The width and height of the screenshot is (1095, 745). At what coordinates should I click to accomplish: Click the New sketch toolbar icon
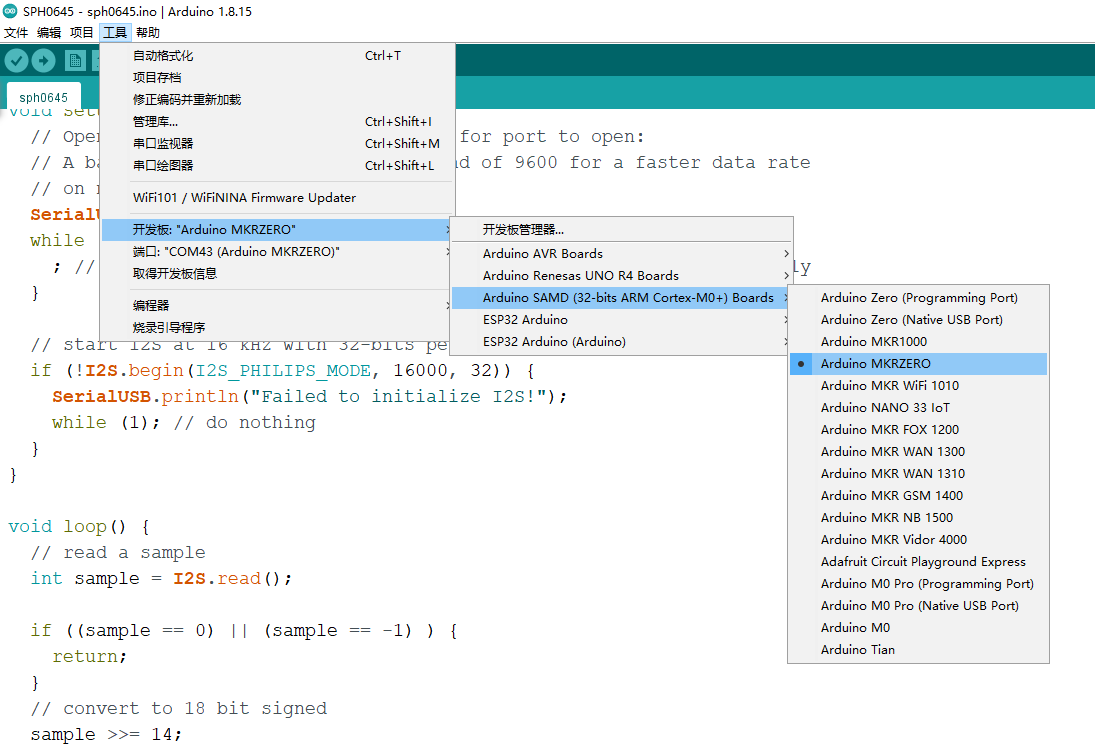75,61
